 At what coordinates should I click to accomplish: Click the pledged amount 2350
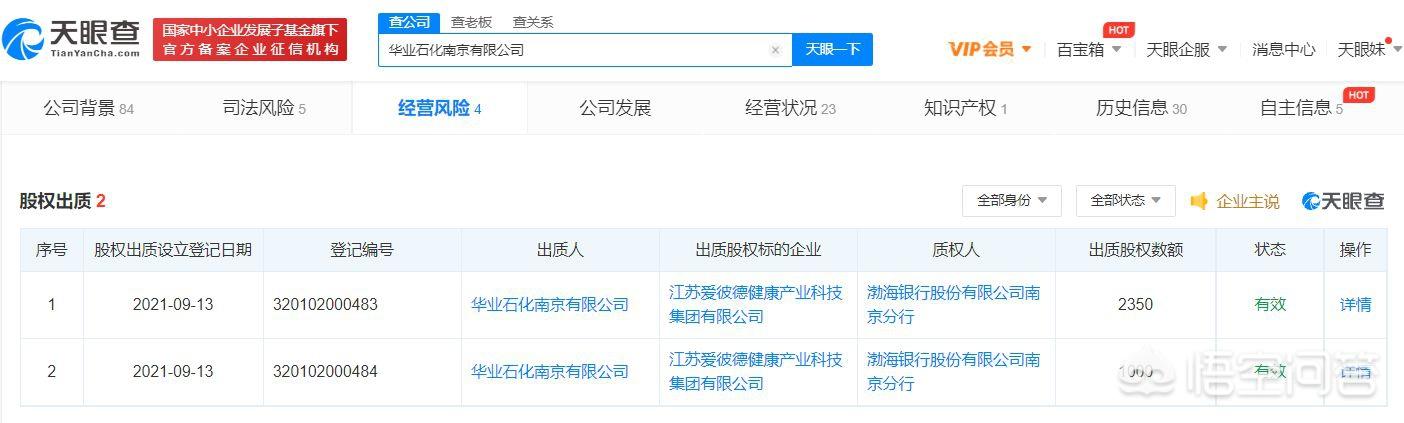coord(1136,305)
